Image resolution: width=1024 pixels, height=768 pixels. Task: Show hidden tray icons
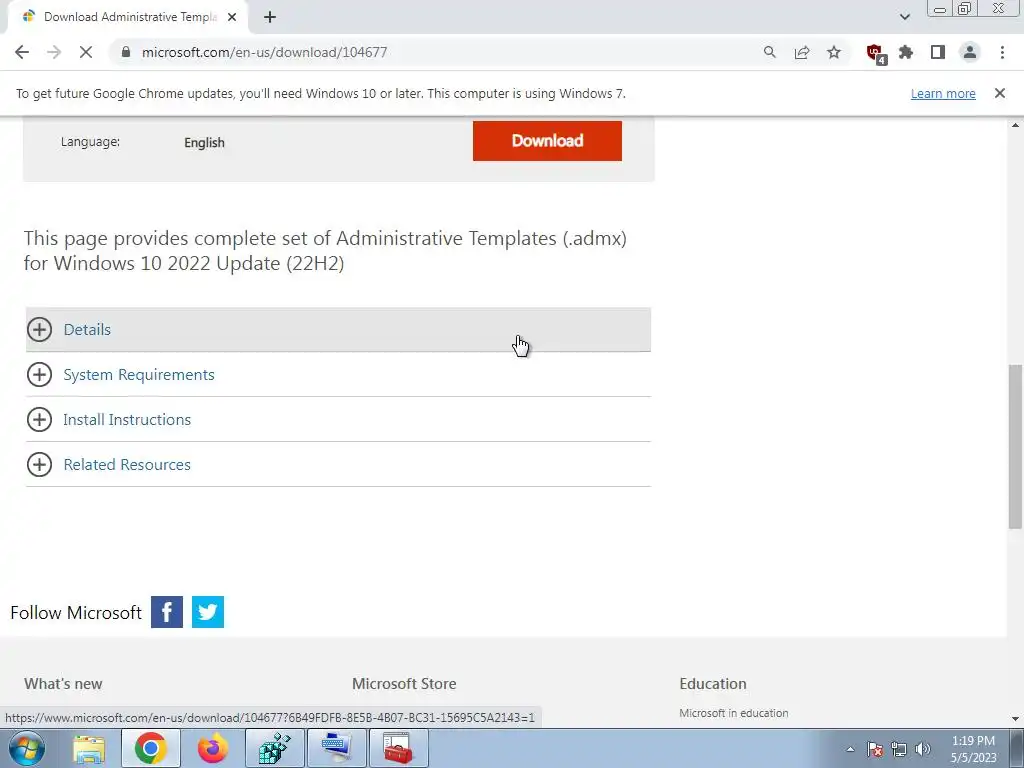[850, 749]
